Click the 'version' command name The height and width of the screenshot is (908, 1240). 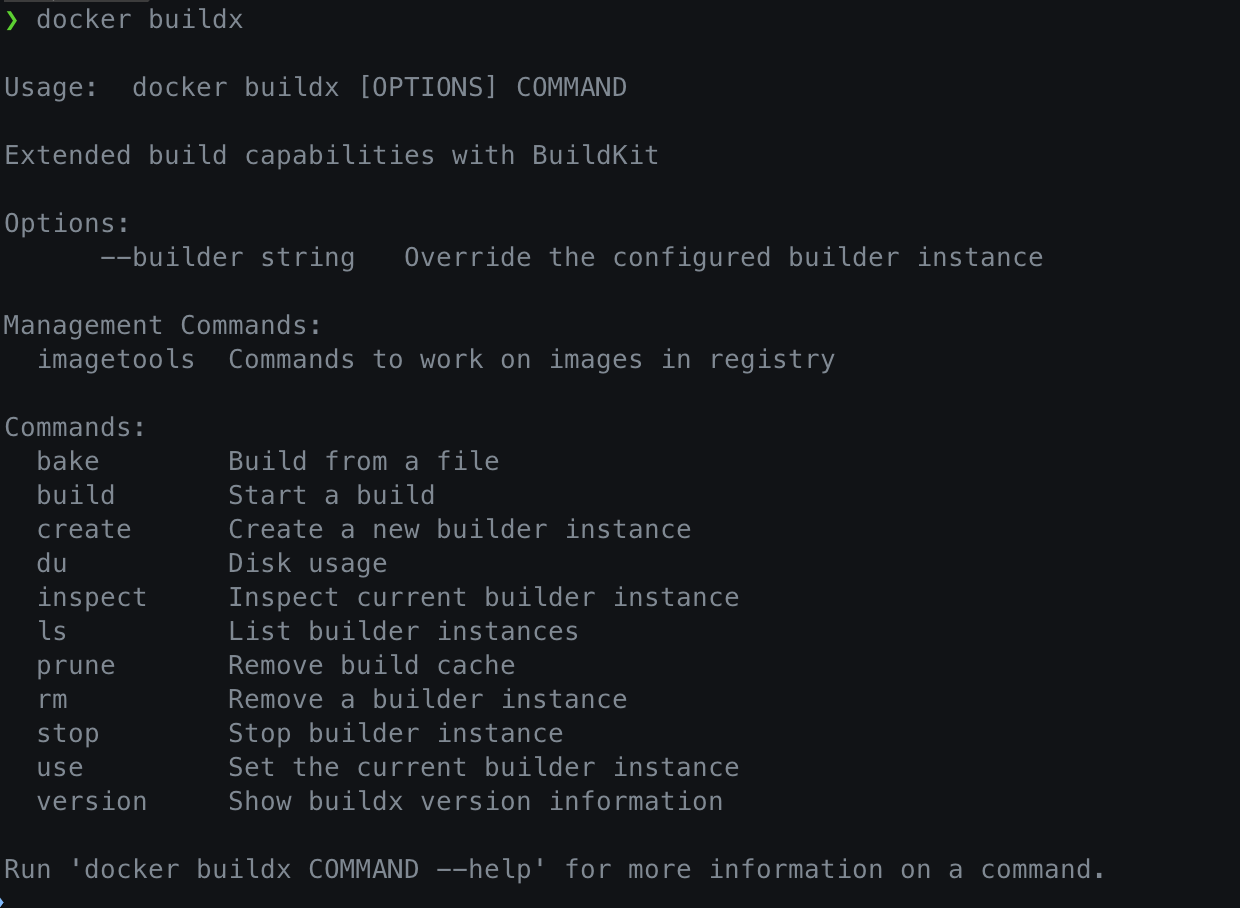92,802
